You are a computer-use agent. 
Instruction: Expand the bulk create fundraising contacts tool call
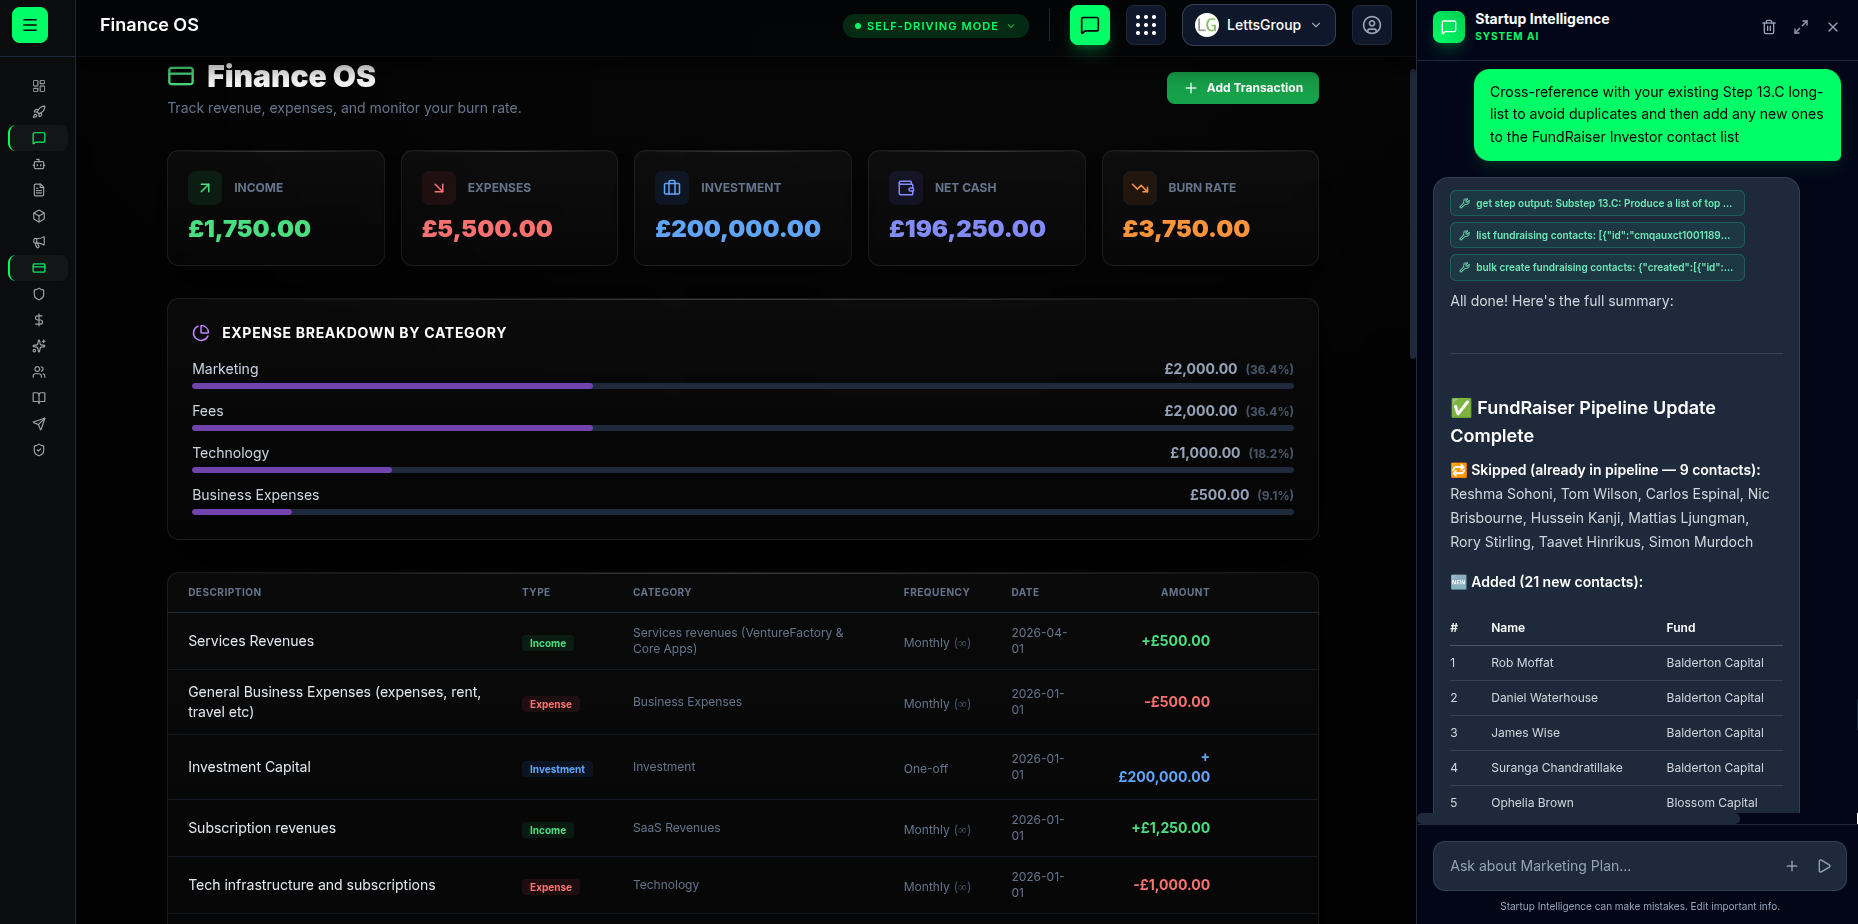click(x=1597, y=267)
